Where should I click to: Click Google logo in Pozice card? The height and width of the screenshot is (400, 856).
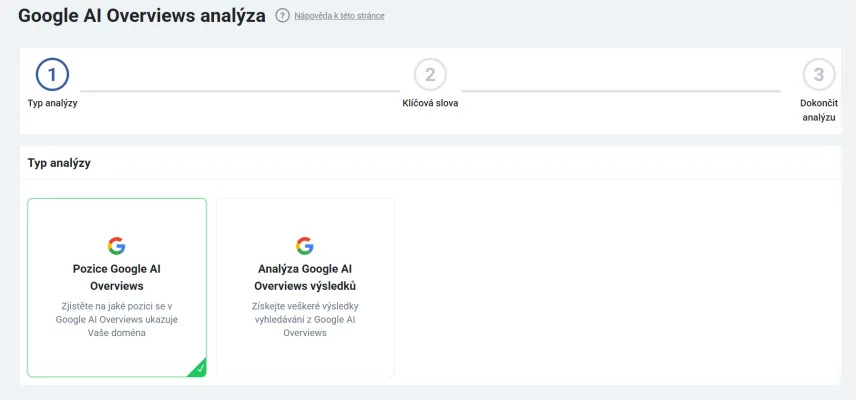pyautogui.click(x=117, y=246)
